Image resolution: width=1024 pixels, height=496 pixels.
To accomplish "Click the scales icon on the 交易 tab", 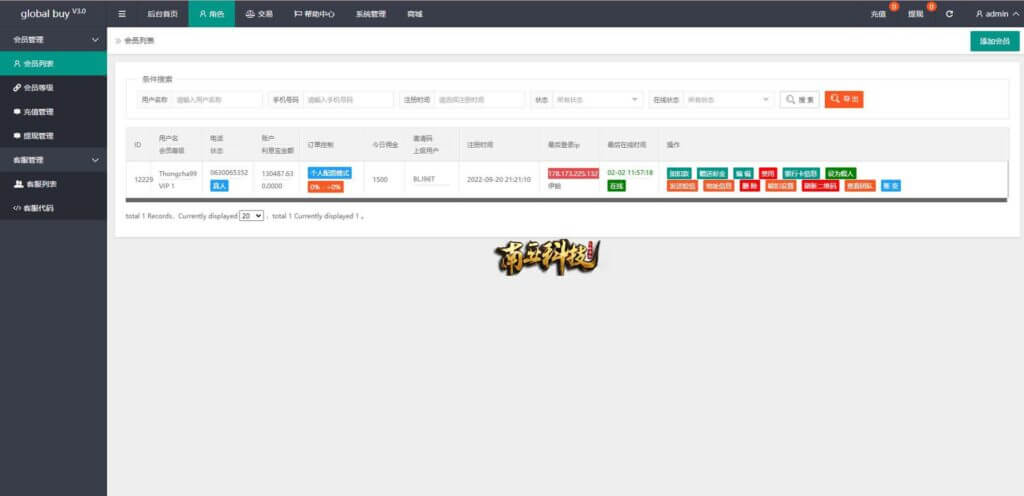I will click(x=250, y=14).
